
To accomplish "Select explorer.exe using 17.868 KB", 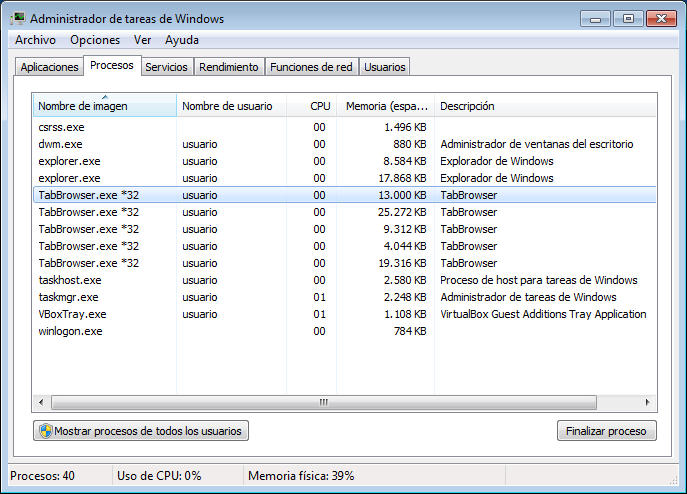I will [344, 178].
